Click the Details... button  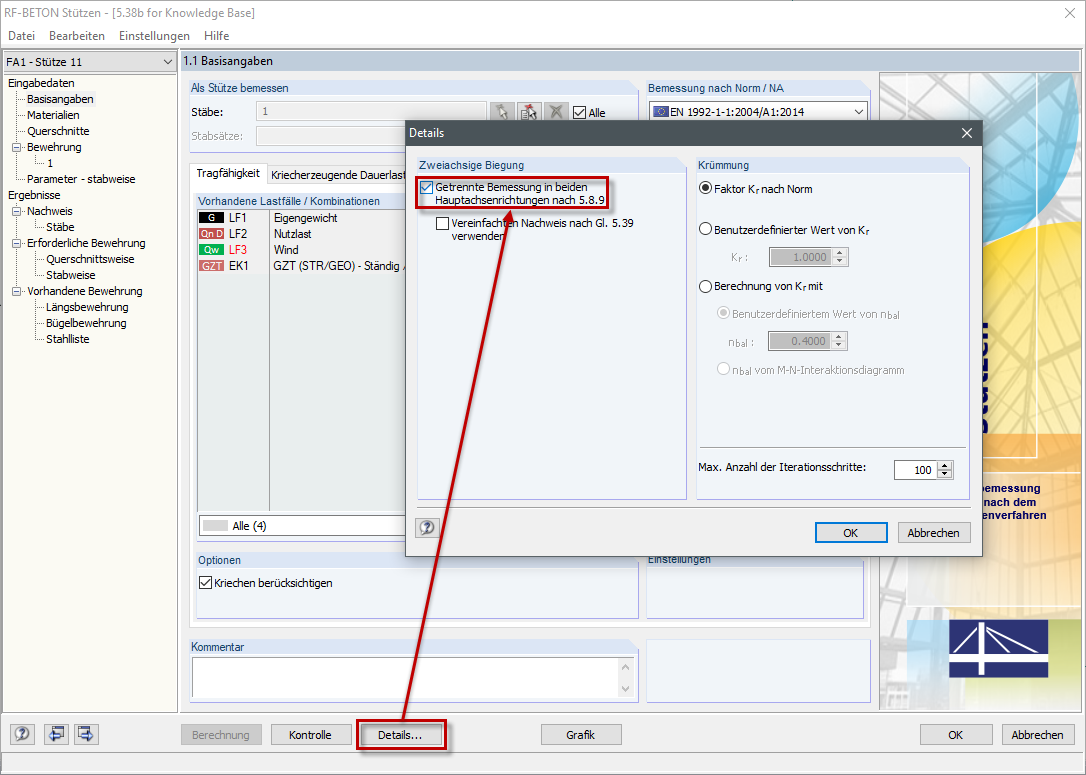[x=400, y=735]
